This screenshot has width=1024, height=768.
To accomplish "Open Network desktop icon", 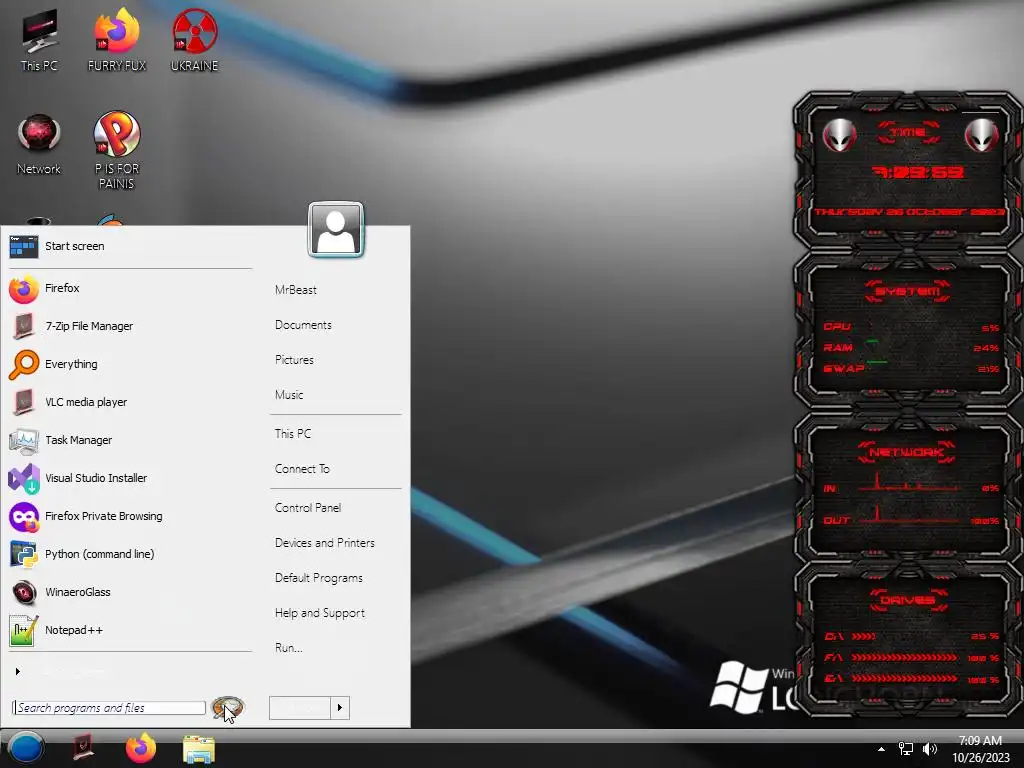I will [x=39, y=145].
